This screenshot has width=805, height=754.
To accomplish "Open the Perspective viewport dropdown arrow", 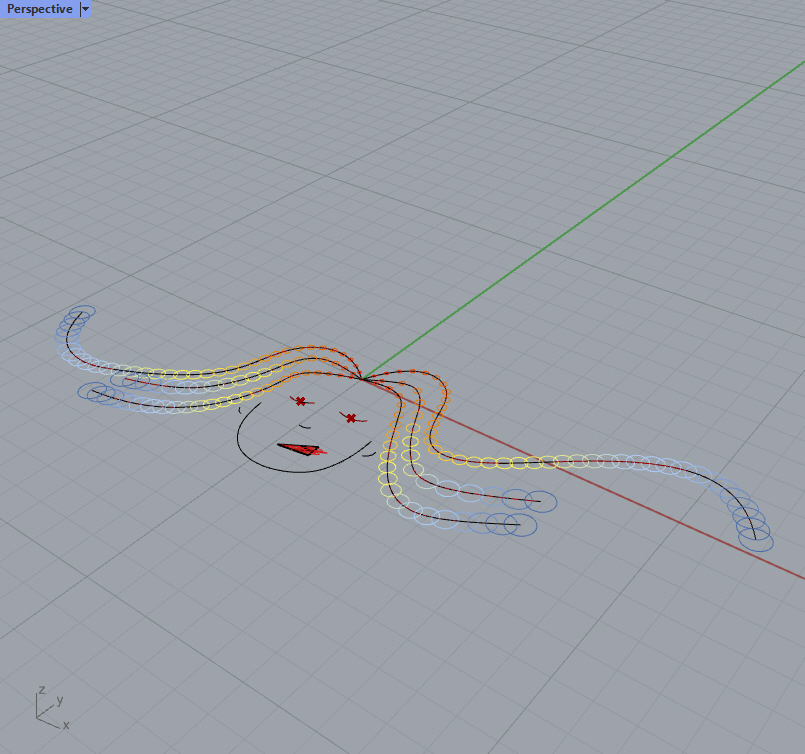I will [x=85, y=9].
